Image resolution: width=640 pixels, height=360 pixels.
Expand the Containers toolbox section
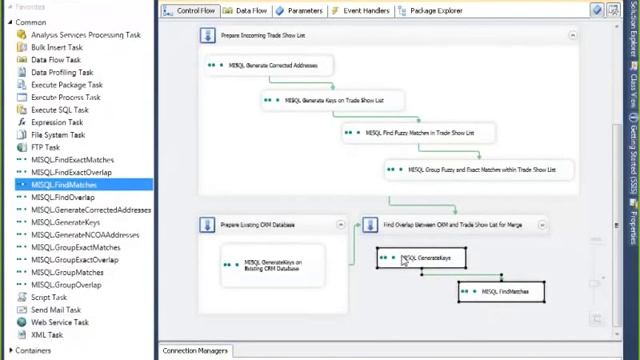pyautogui.click(x=10, y=350)
